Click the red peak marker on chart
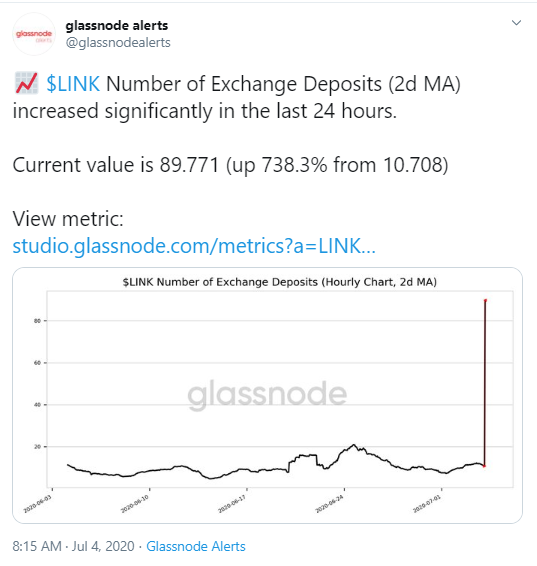Screen dimensions: 537x566 [485, 300]
